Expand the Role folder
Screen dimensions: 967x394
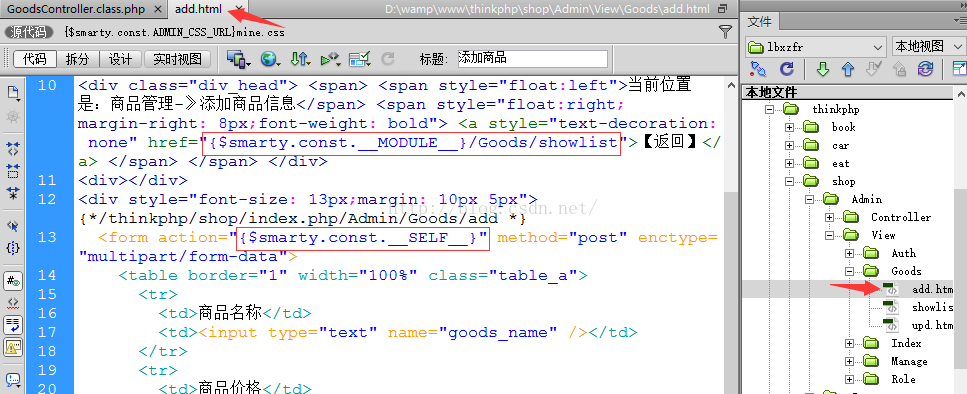(x=849, y=379)
